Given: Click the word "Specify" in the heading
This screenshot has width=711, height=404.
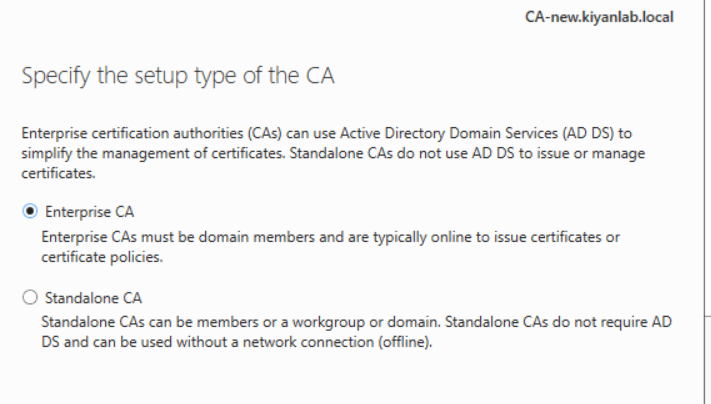Looking at the screenshot, I should [50, 77].
